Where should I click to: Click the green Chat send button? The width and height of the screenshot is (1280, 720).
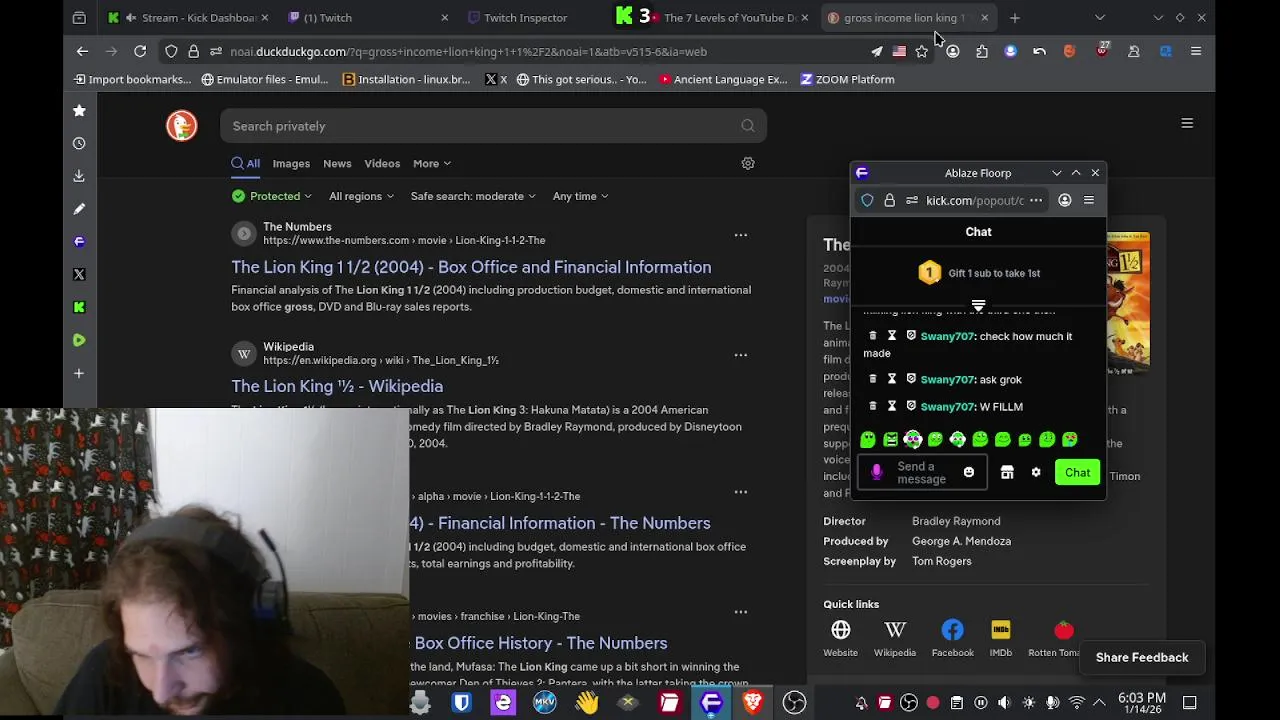pos(1077,472)
